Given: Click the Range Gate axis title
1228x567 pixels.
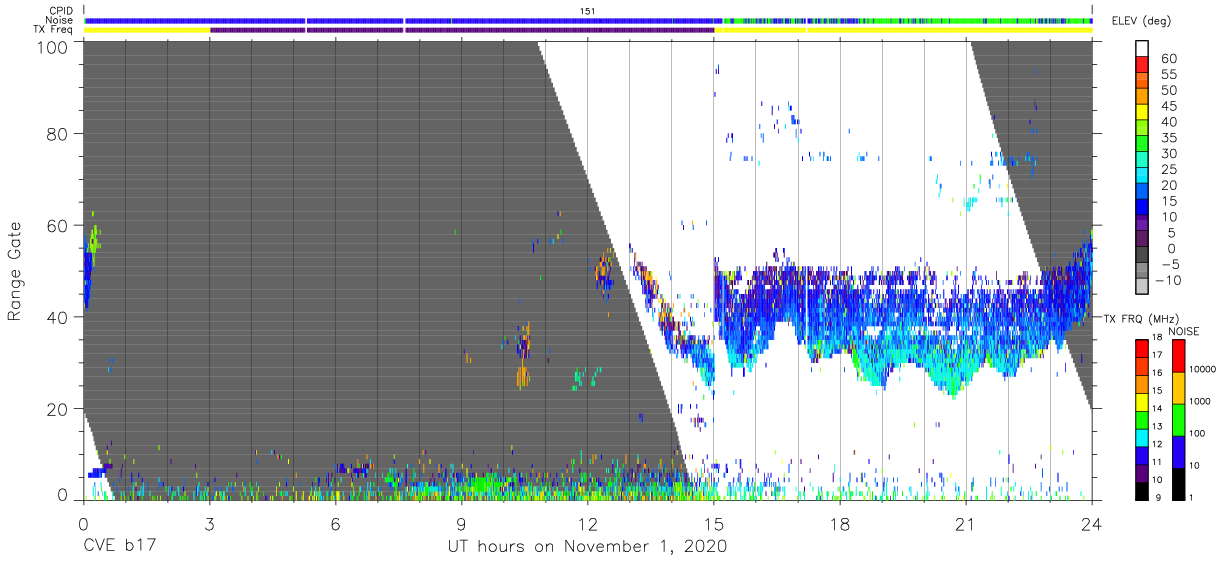Looking at the screenshot, I should 15,270.
